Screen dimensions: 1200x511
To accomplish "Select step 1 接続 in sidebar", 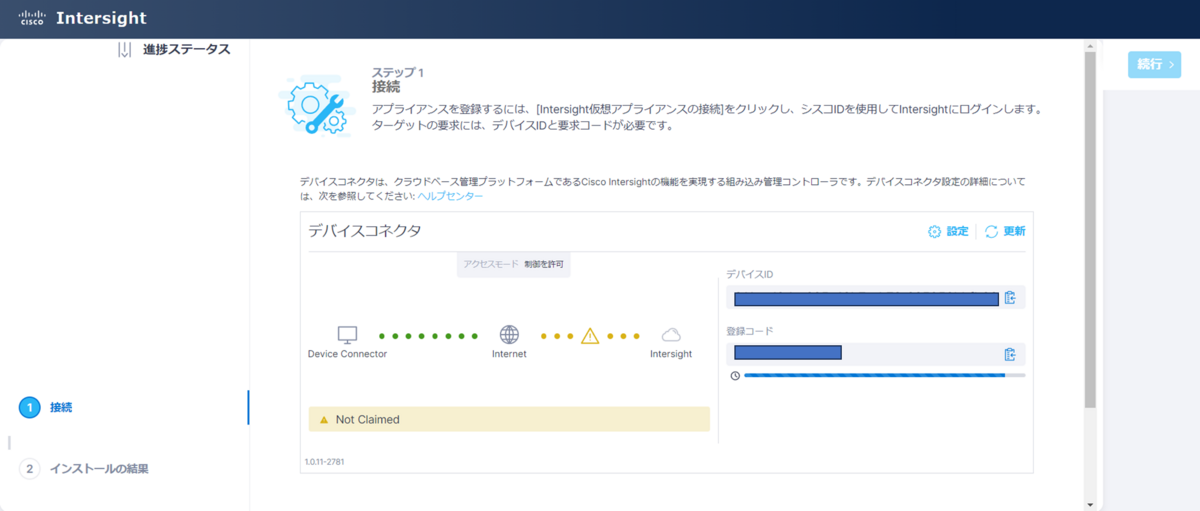I will click(46, 408).
